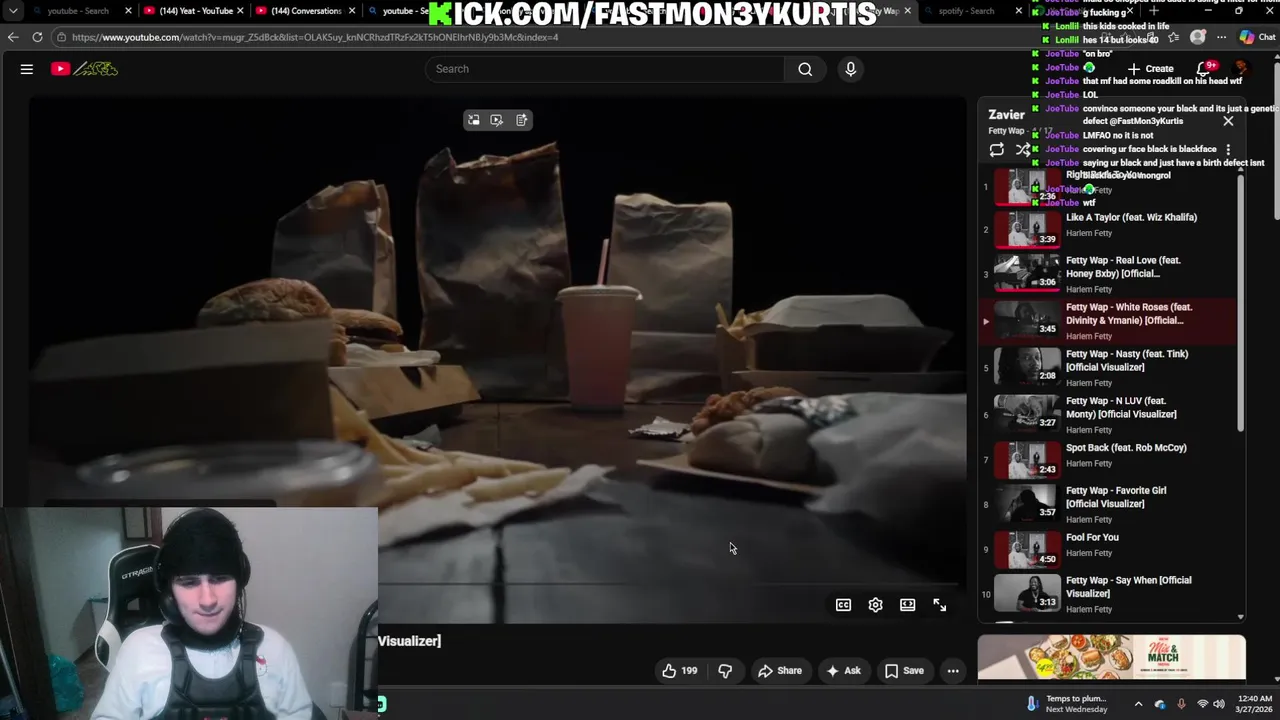Open the Mix & Match food advertisement

click(x=1112, y=657)
